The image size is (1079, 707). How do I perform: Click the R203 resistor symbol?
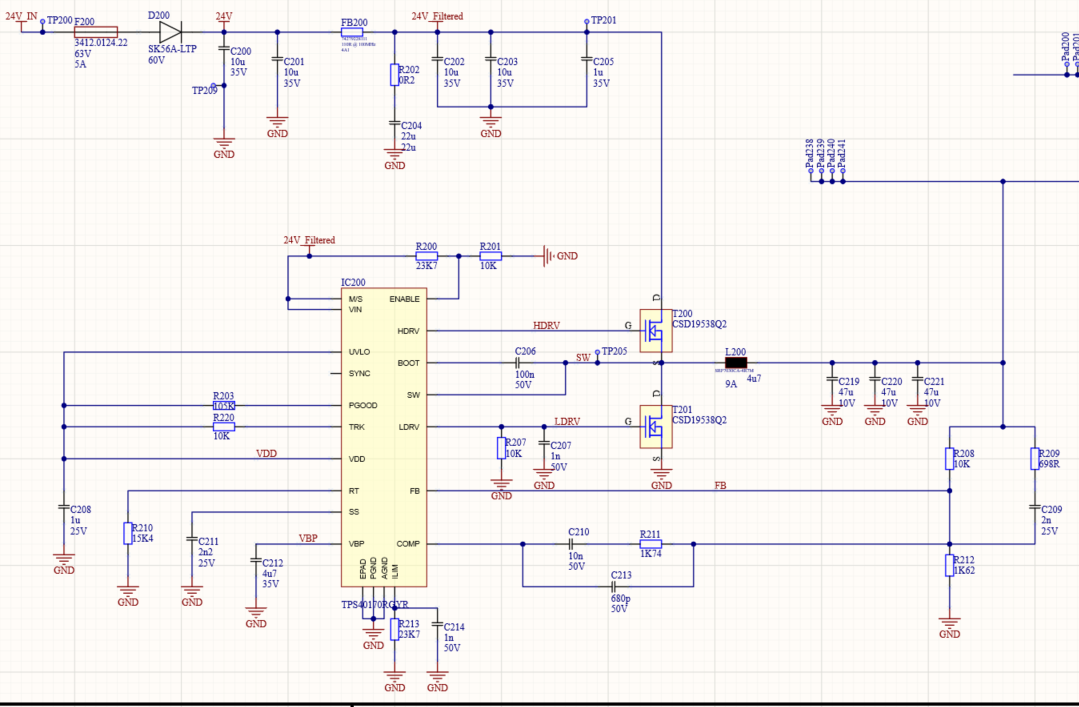[x=224, y=405]
